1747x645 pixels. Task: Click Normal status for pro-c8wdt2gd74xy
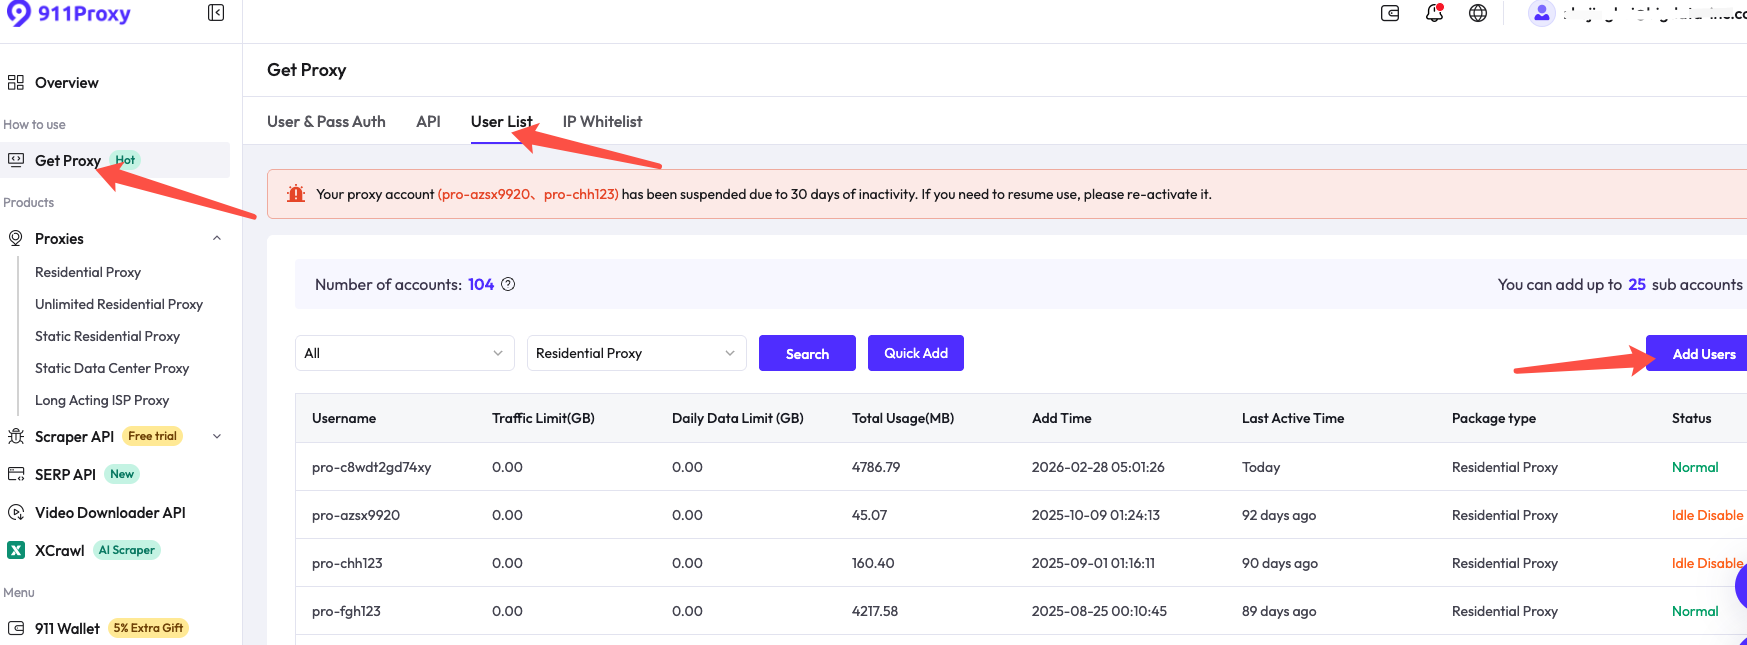coord(1695,467)
